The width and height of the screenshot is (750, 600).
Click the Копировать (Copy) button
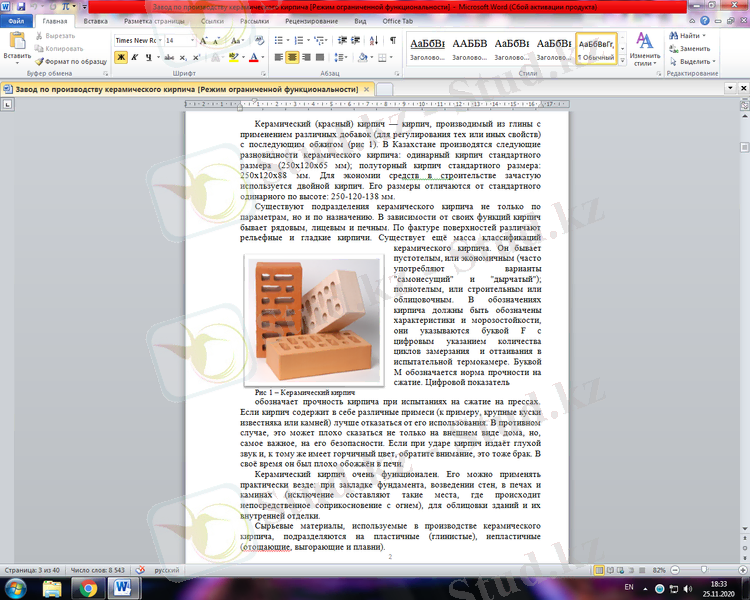tap(59, 48)
